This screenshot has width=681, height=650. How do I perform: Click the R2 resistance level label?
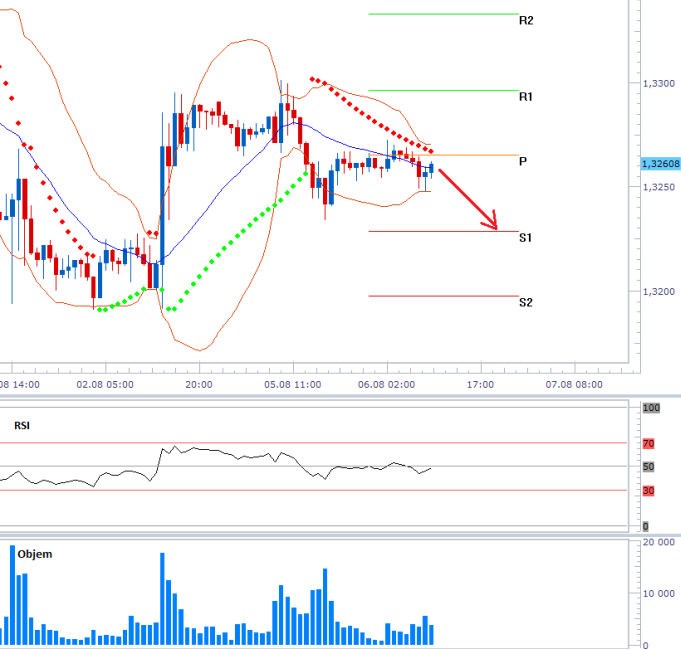click(x=526, y=20)
